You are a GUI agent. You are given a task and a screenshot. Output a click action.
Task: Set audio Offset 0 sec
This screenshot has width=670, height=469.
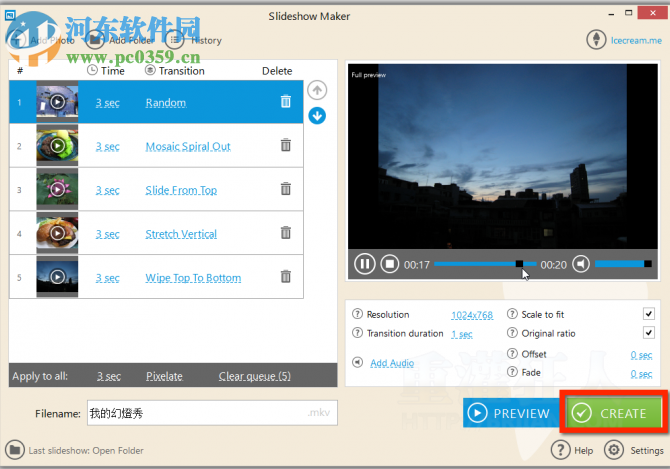[641, 355]
